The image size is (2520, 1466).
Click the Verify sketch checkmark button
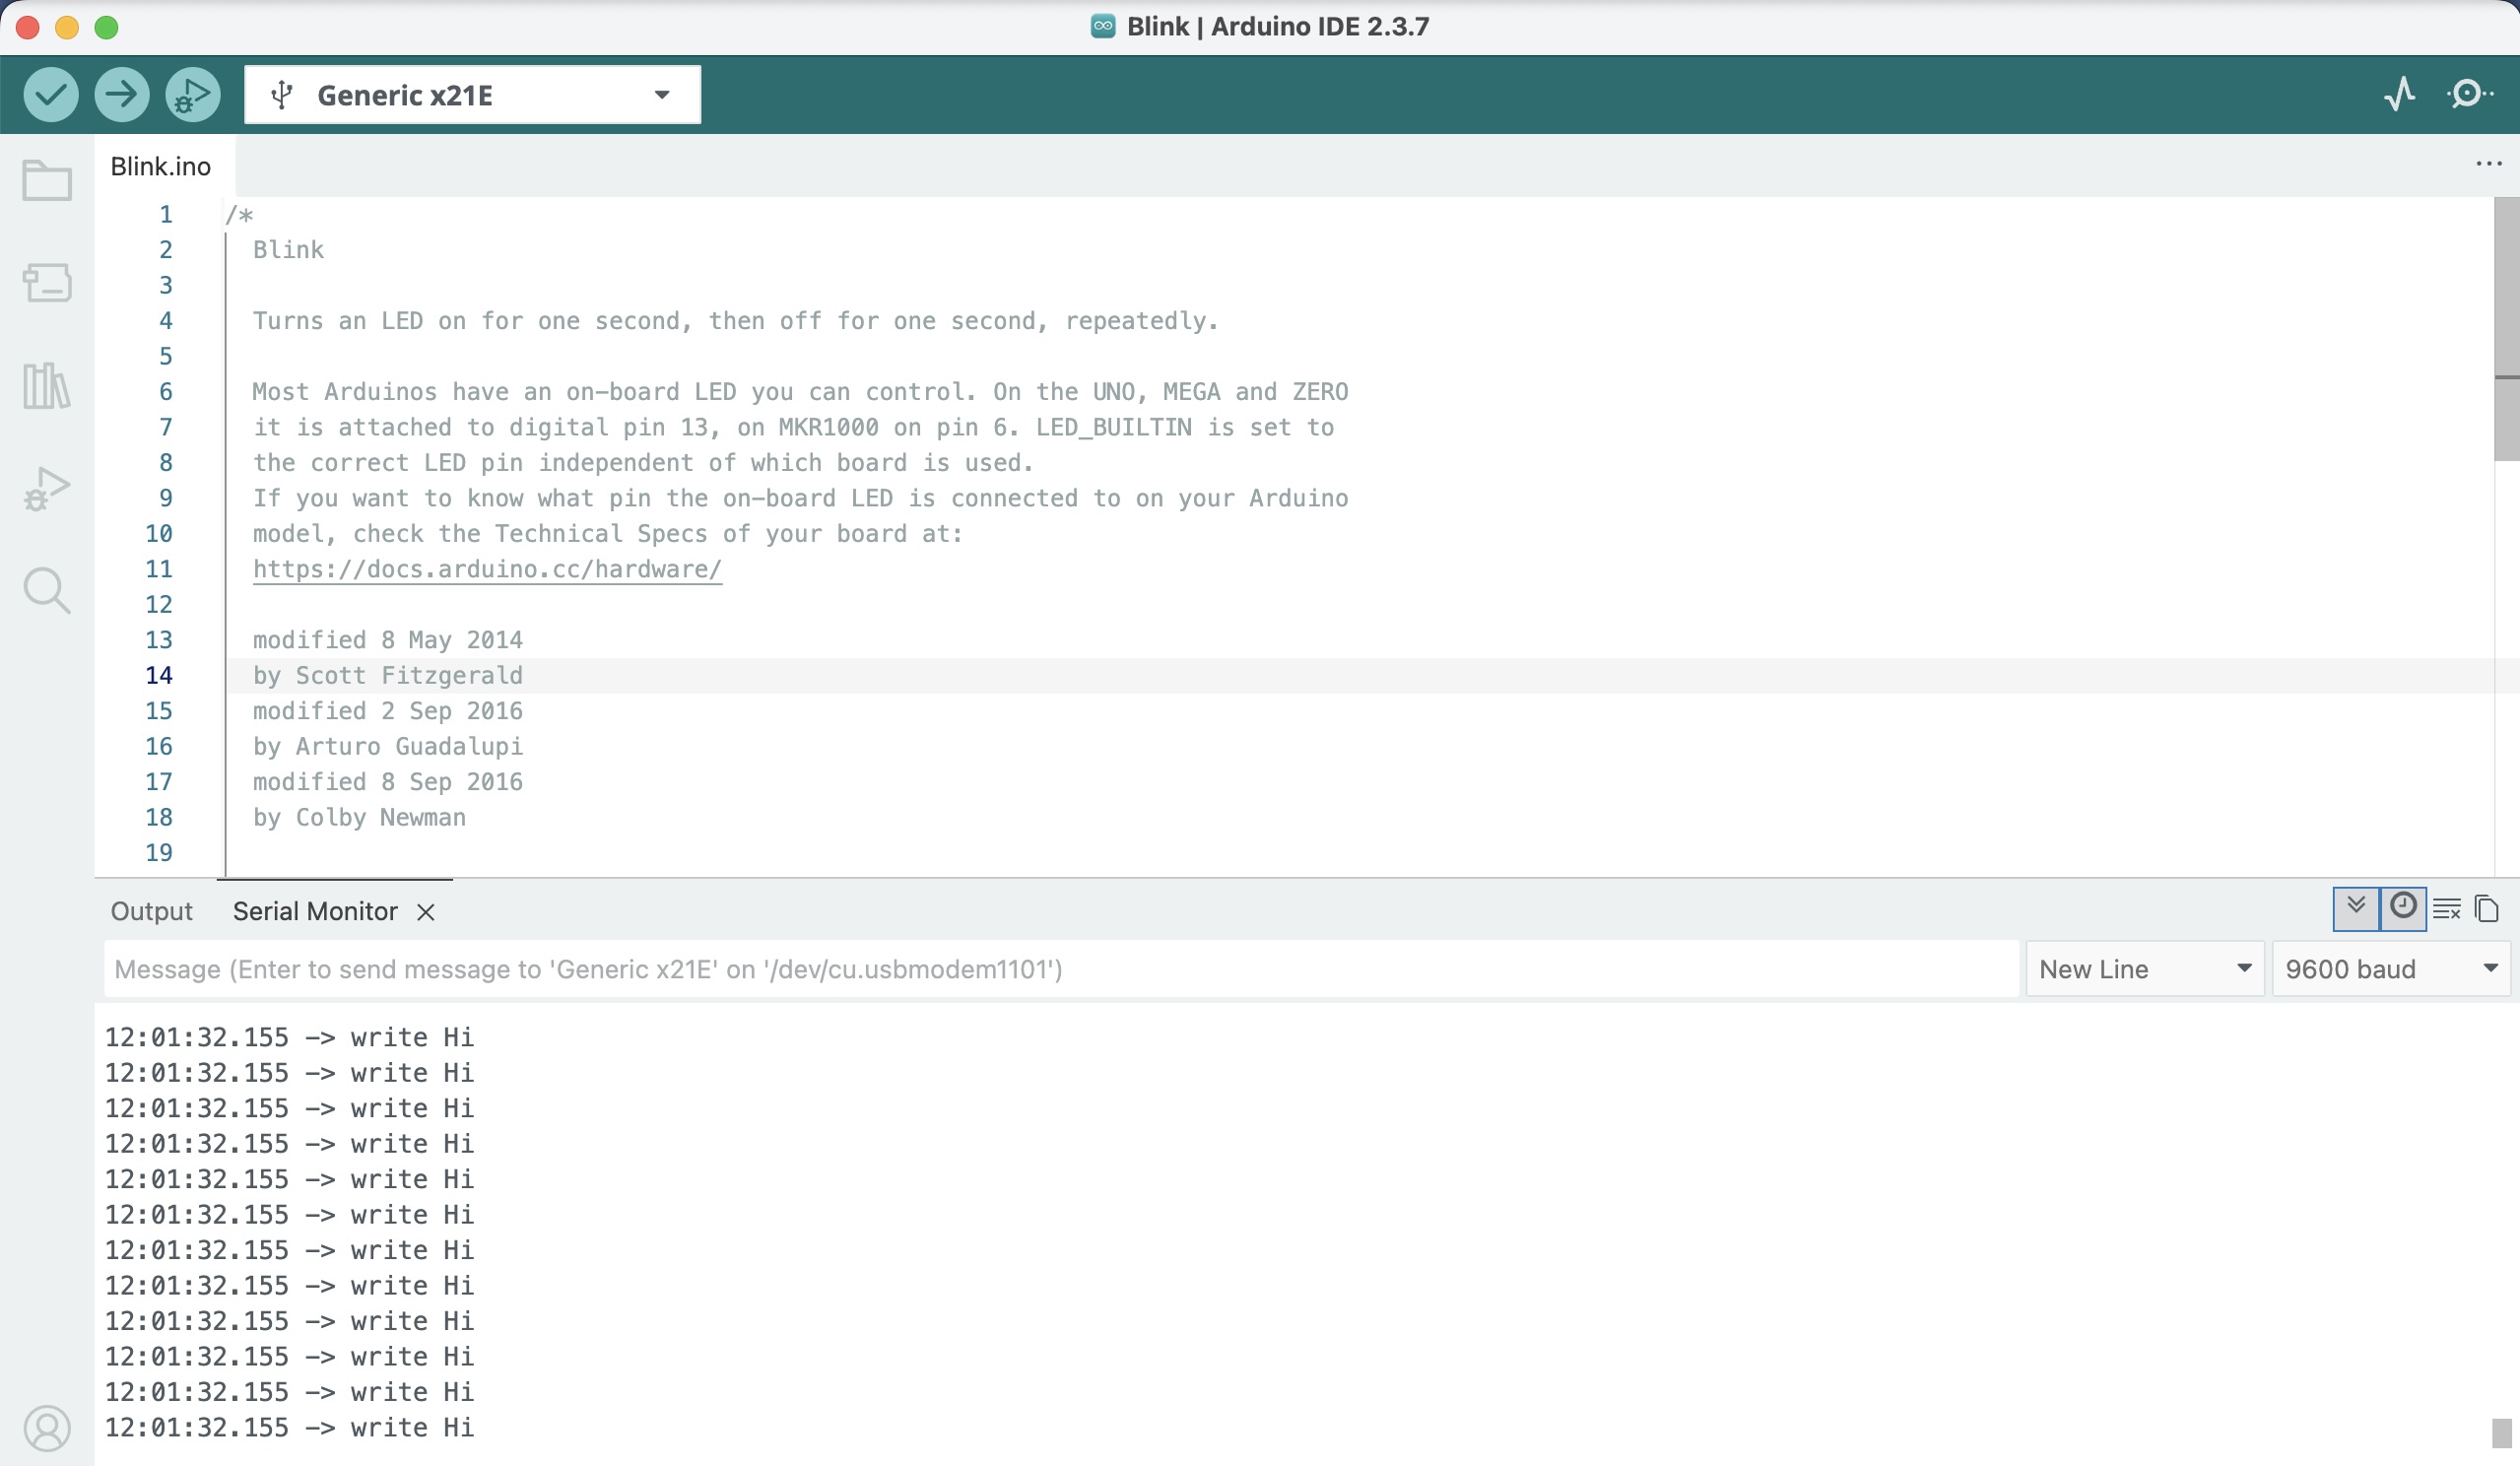(51, 95)
